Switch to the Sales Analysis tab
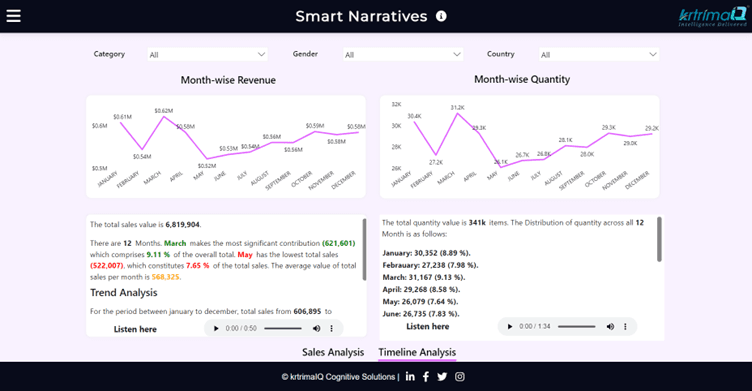Screen dimensions: 752x391 pos(333,352)
